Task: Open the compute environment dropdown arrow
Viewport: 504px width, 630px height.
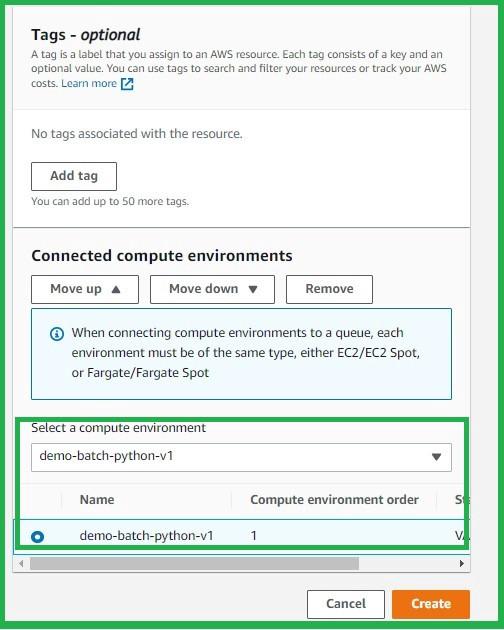Action: coord(436,457)
